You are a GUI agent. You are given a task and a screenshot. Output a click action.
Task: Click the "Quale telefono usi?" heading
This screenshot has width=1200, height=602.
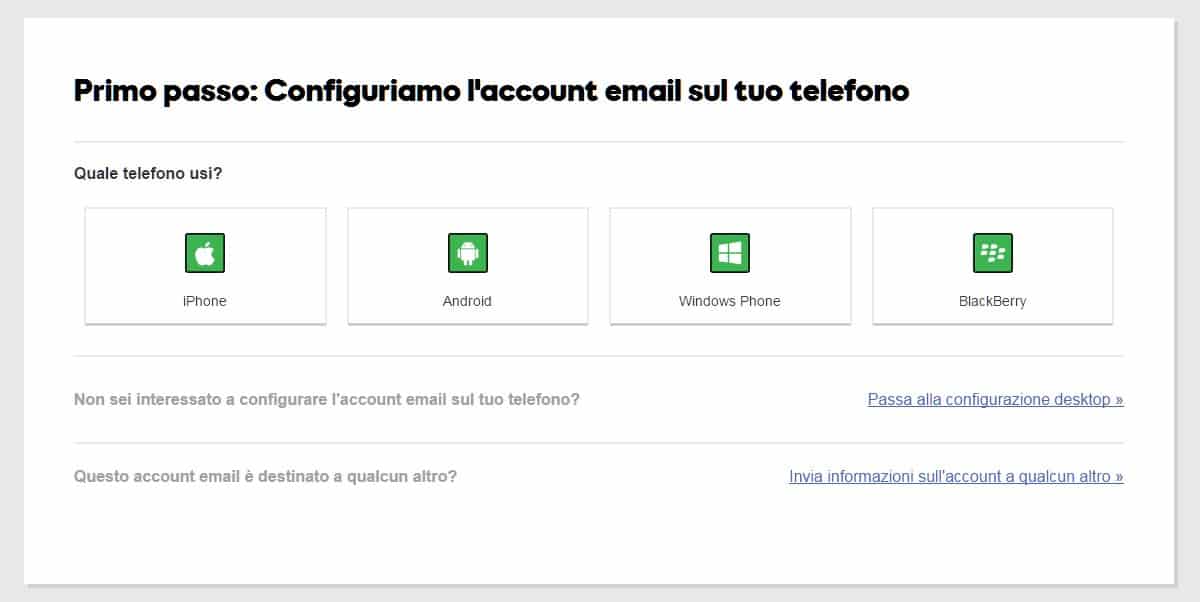tap(144, 173)
